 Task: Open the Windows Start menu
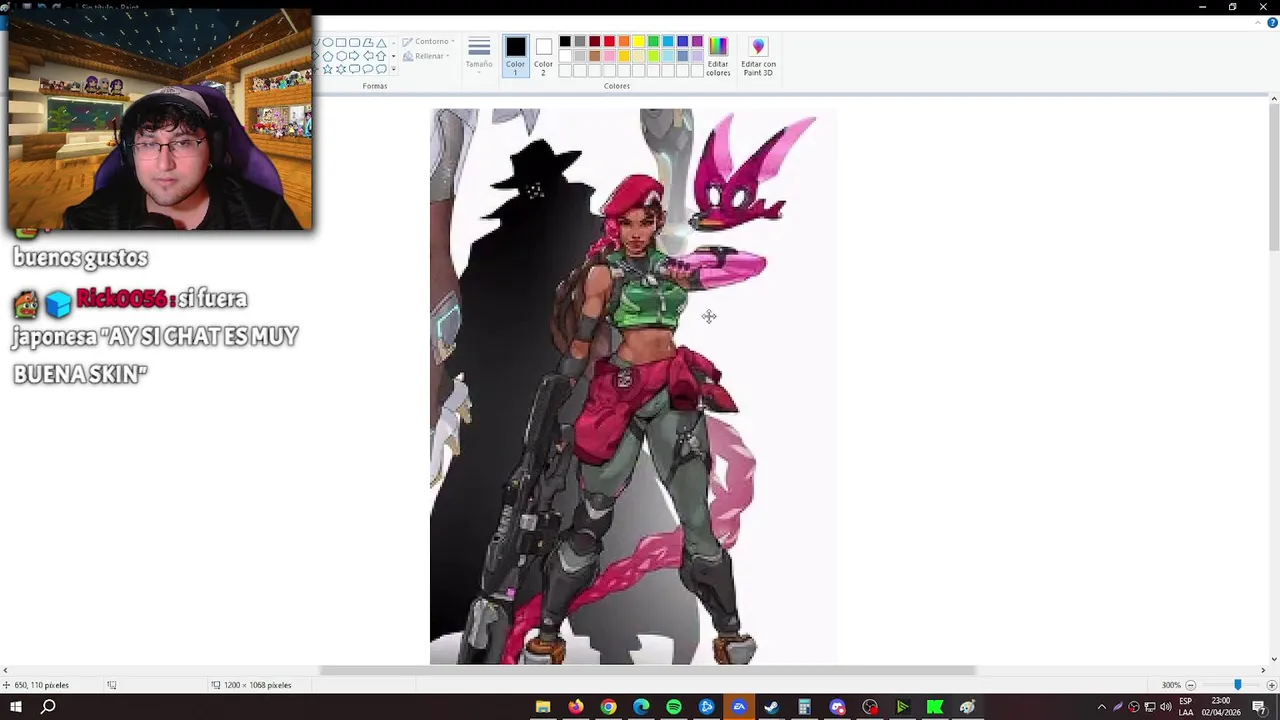point(16,707)
